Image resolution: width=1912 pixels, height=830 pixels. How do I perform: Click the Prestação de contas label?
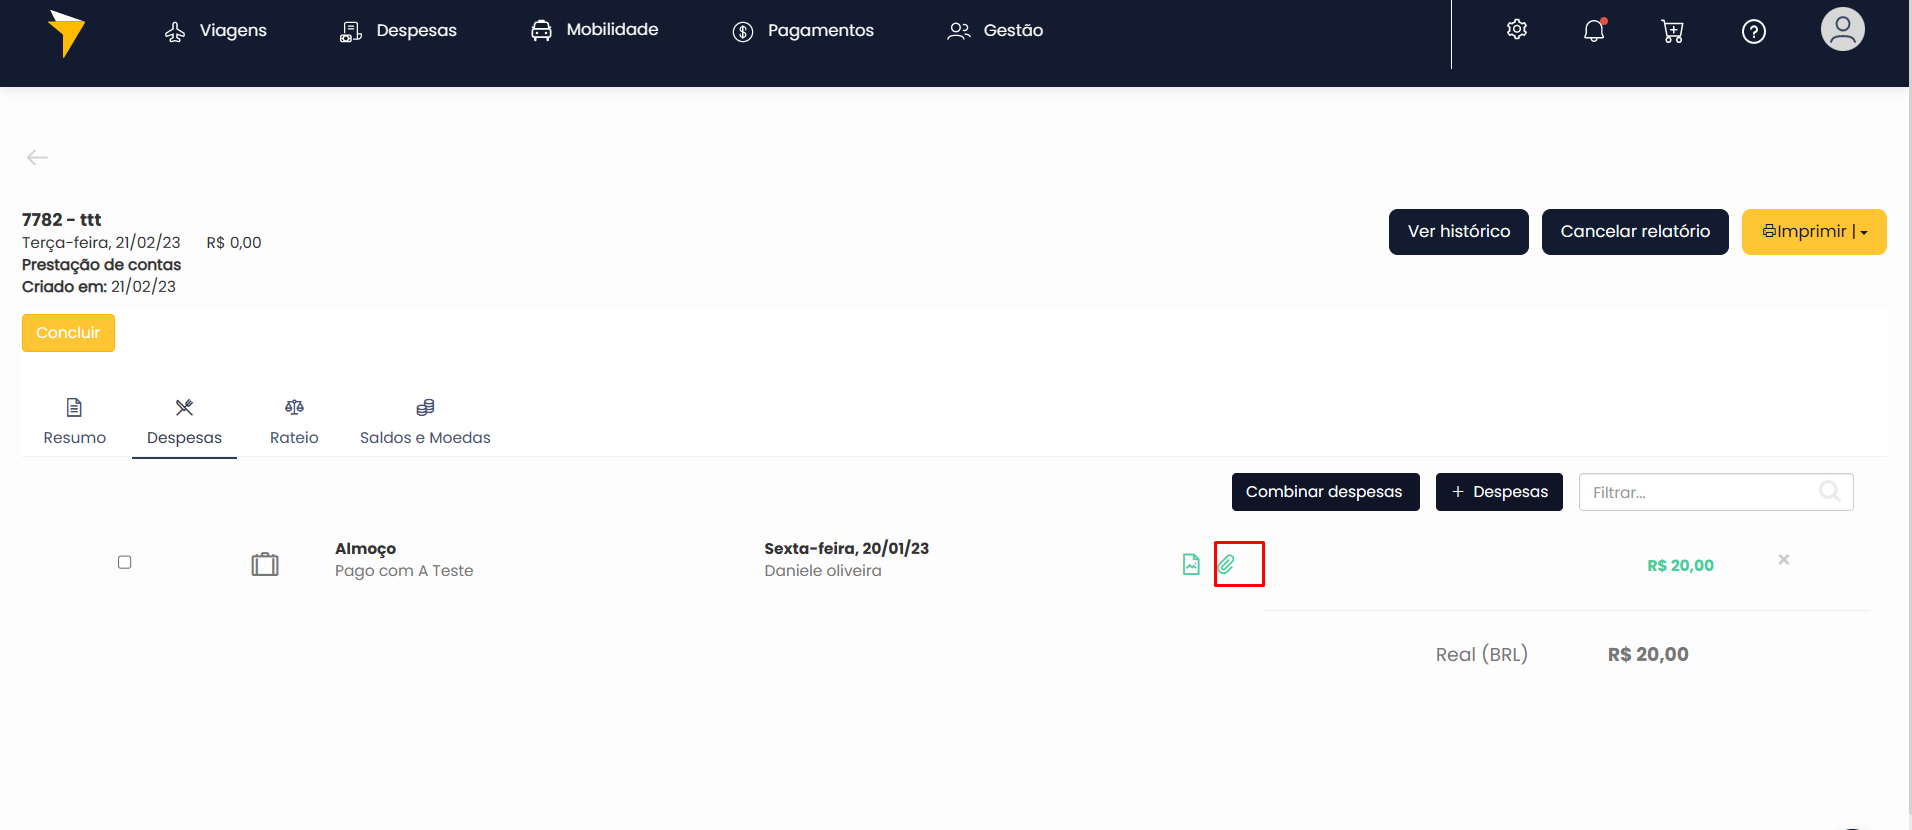102,265
